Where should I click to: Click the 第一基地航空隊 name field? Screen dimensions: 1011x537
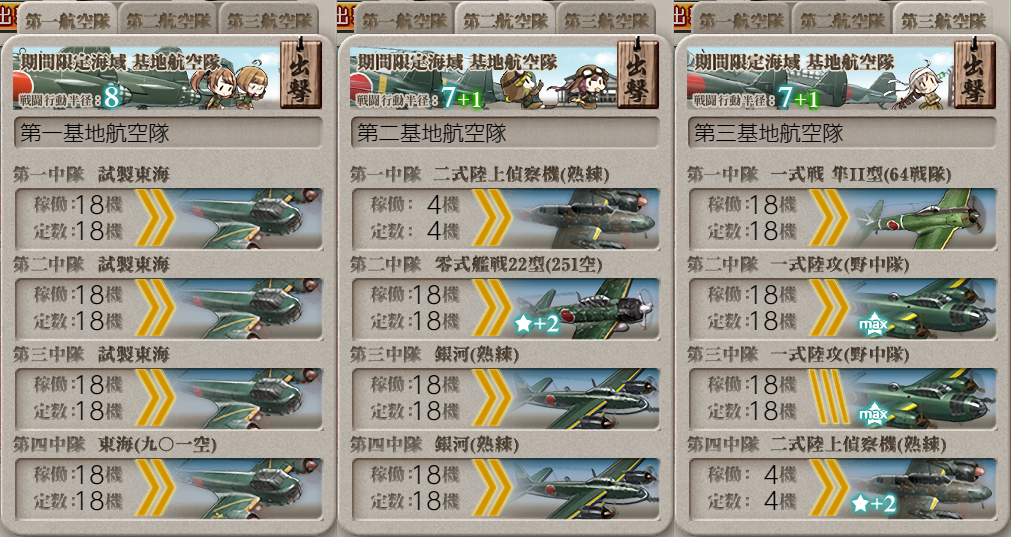(x=168, y=133)
